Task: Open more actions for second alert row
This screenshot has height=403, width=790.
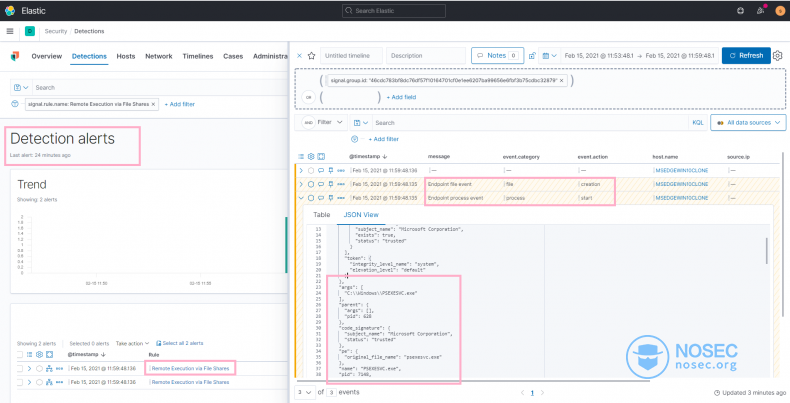Action: click(59, 382)
